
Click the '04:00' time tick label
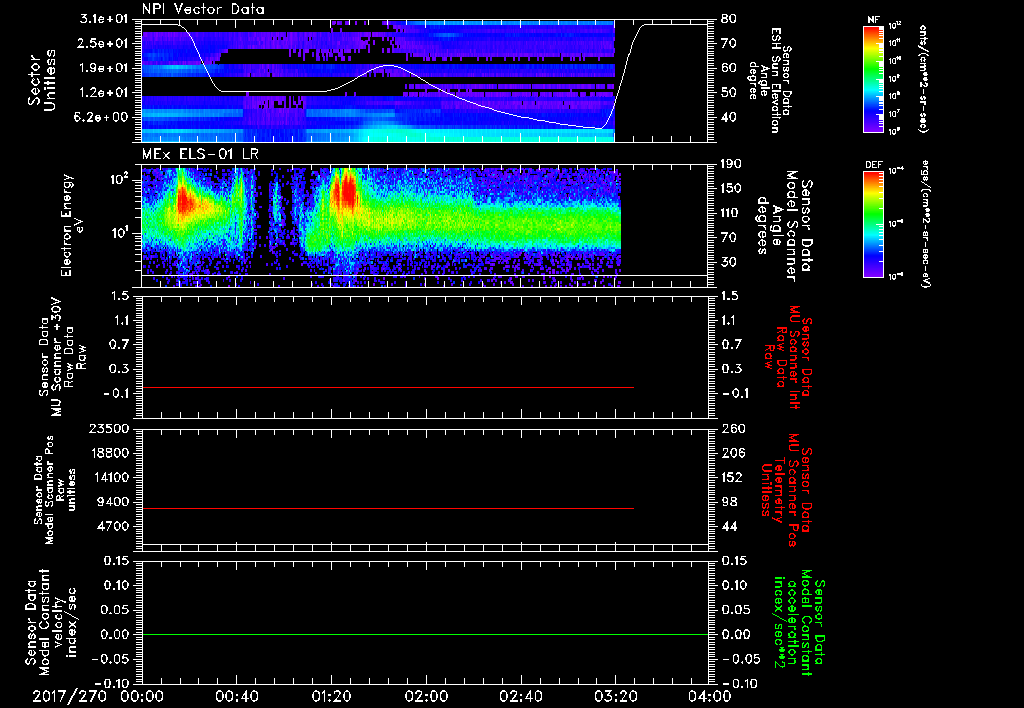[709, 696]
